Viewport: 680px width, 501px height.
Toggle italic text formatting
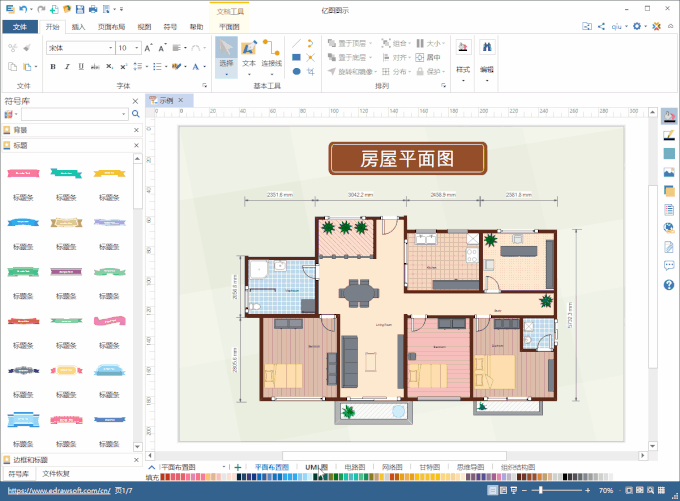(66, 67)
